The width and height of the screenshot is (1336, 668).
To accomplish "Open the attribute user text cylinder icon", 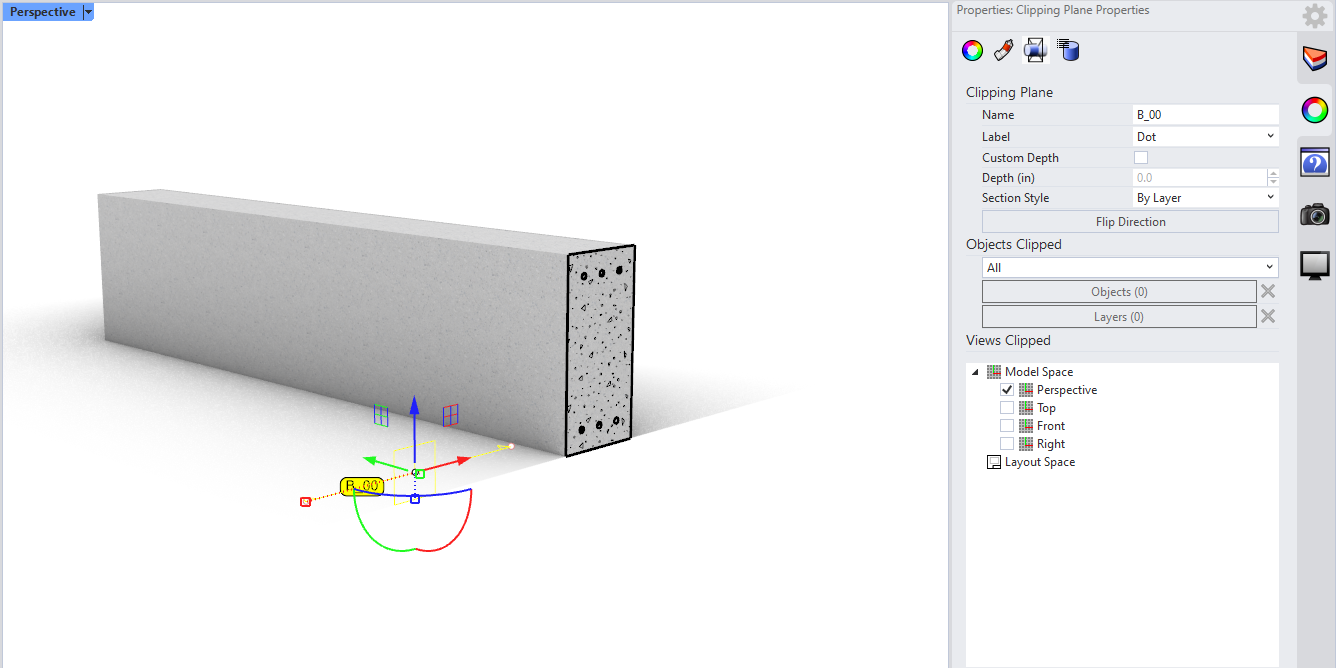I will (x=1069, y=50).
